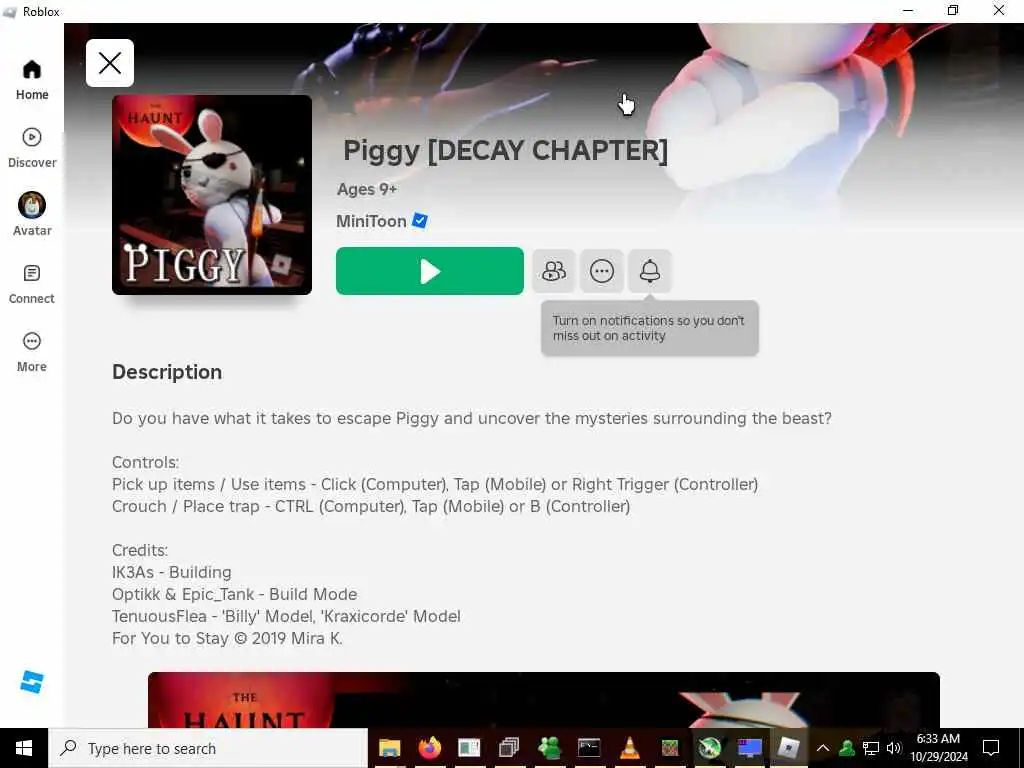Screen dimensions: 1024x768
Task: Show hidden system tray icons
Action: (823, 748)
